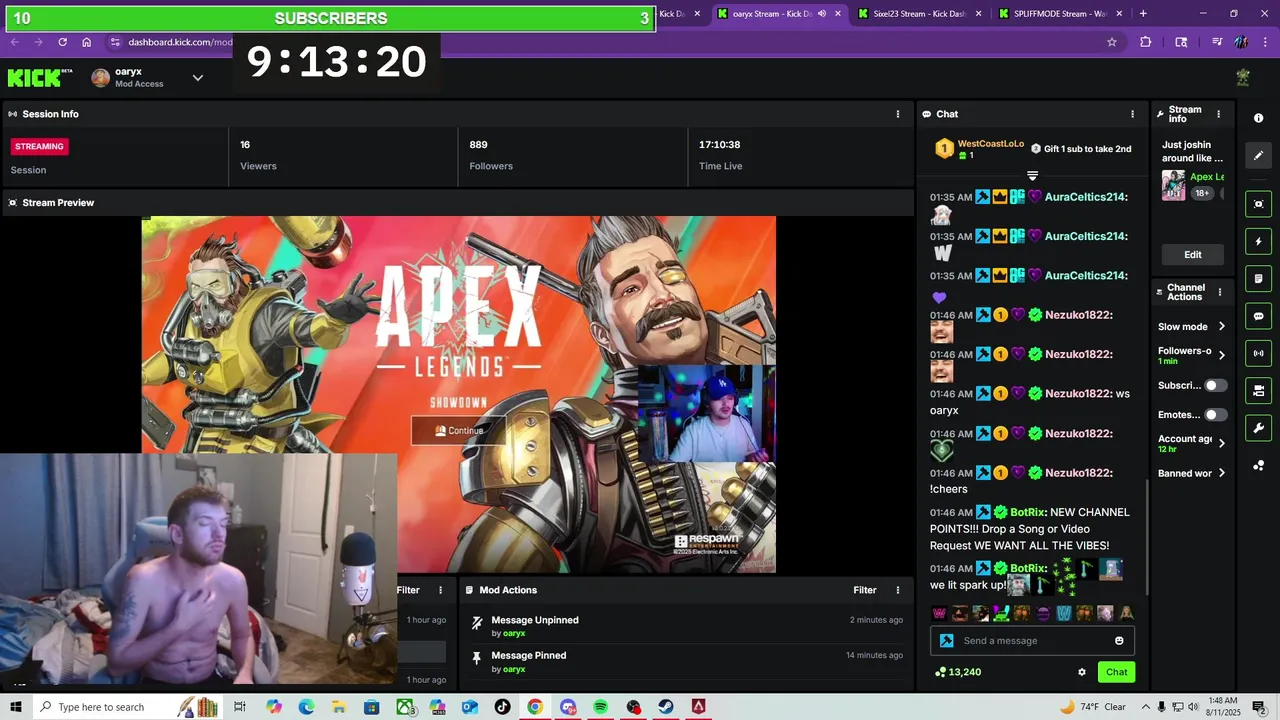Viewport: 1280px width, 720px height.
Task: Close the Sixel23 Stream tab
Action: click(978, 14)
